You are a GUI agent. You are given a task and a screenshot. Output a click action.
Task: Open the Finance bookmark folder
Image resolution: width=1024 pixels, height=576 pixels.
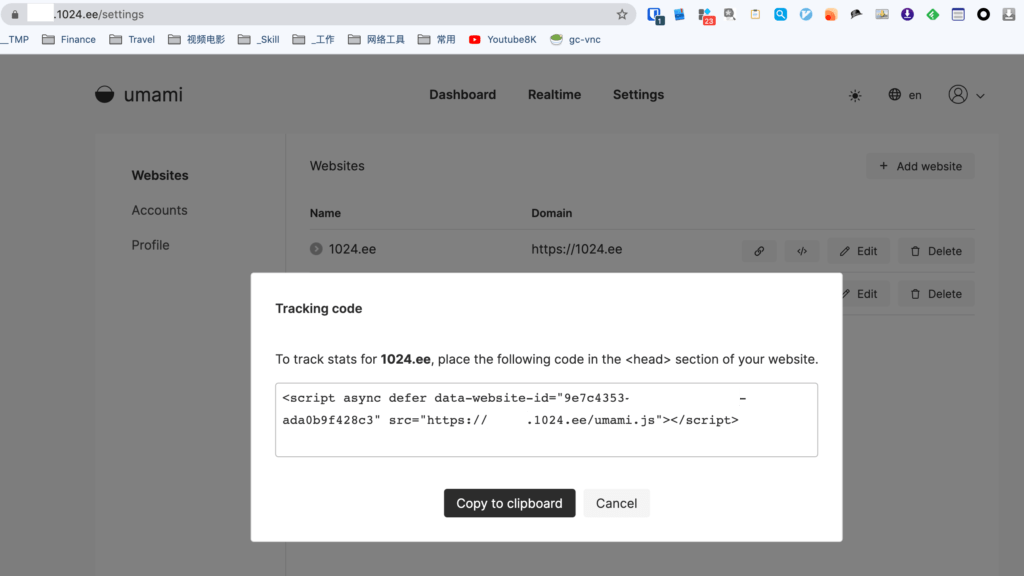point(69,39)
